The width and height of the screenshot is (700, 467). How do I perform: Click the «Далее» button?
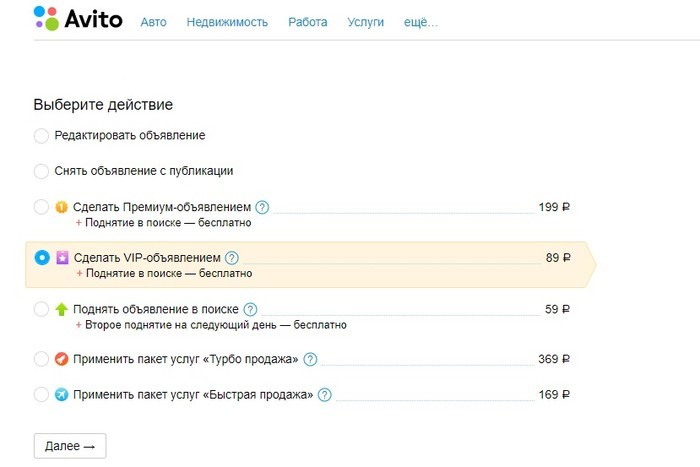point(70,446)
